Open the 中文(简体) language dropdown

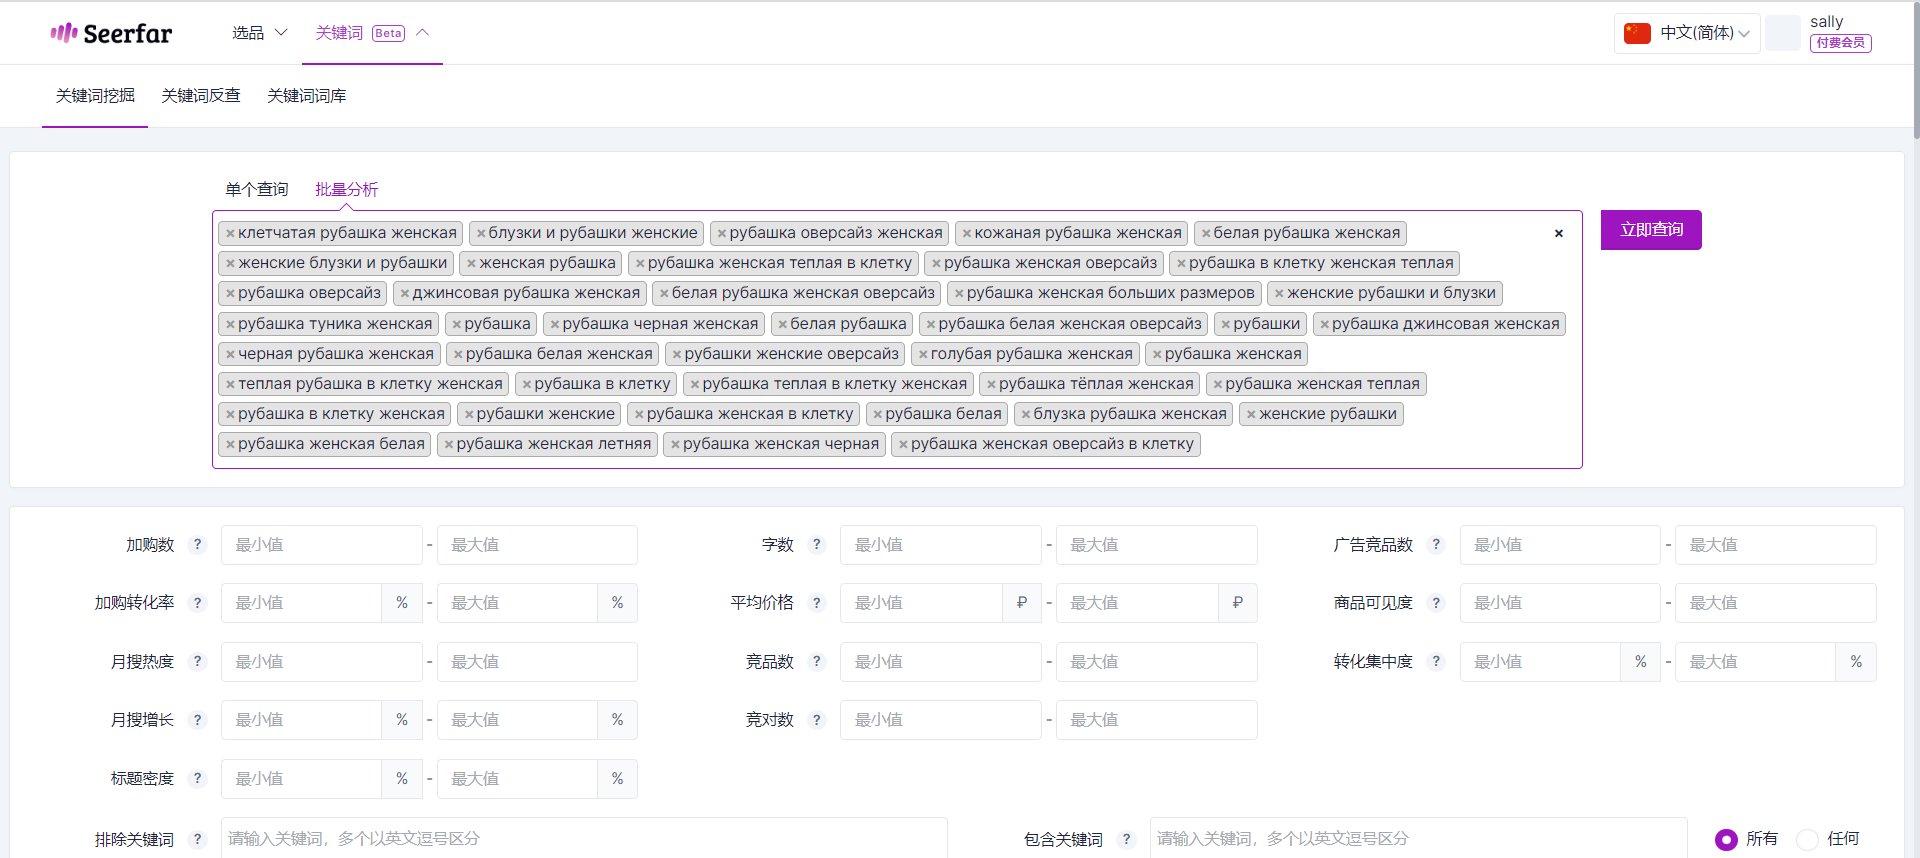1687,33
